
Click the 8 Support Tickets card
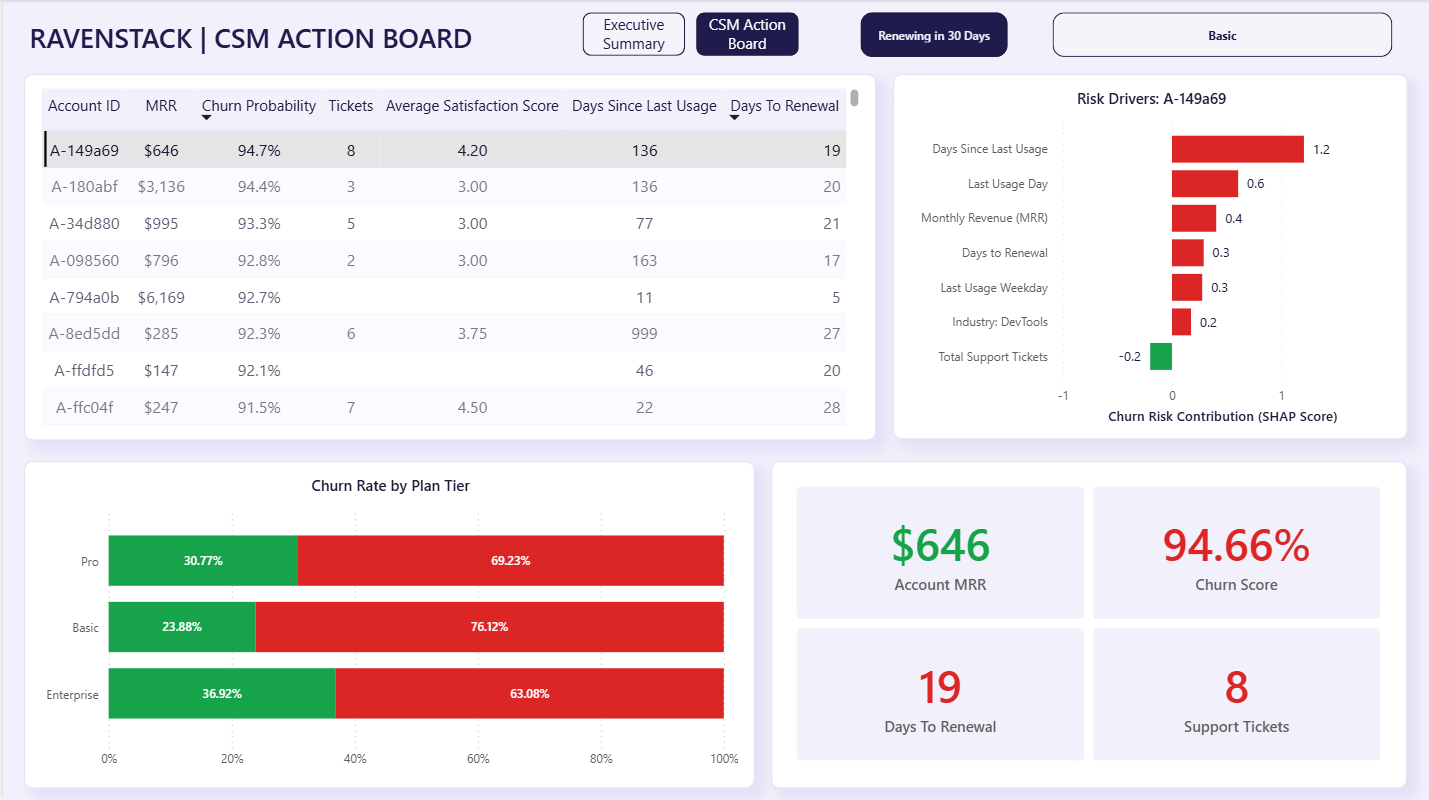click(1236, 694)
